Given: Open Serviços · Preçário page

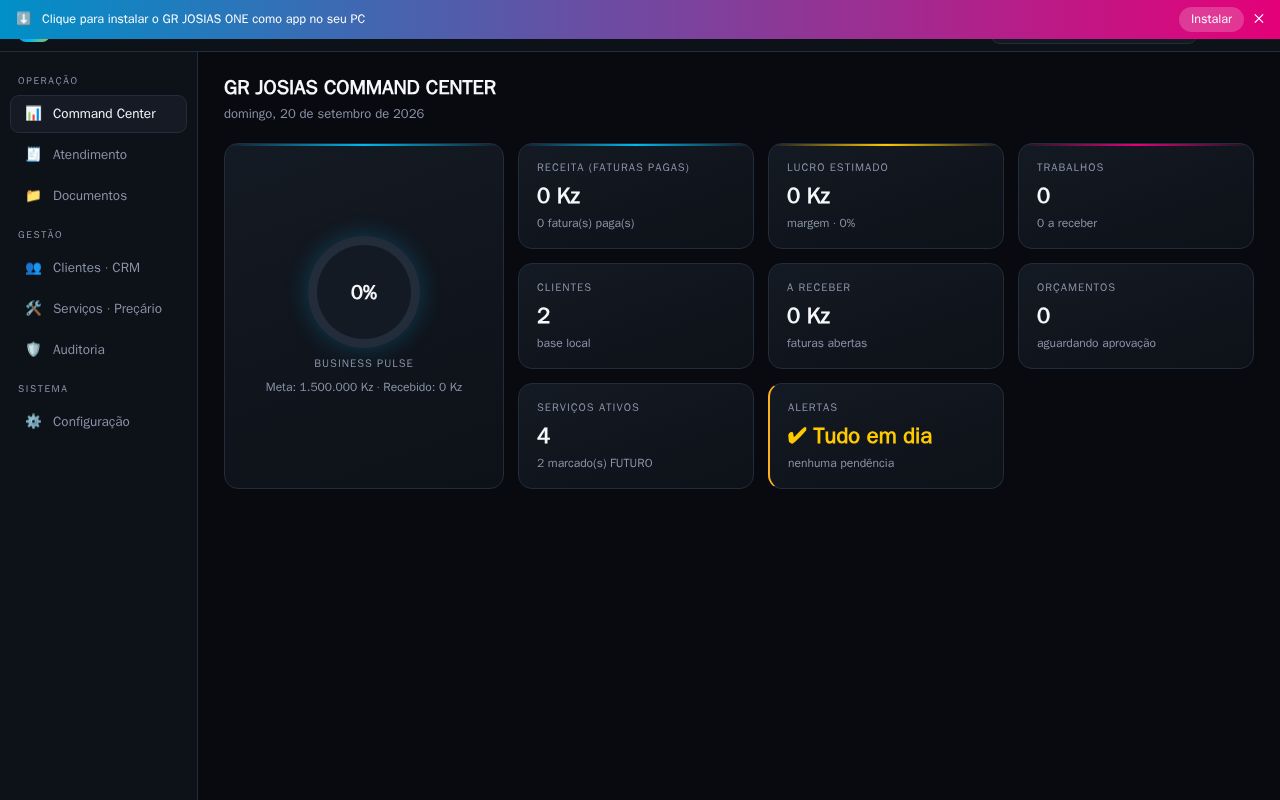Looking at the screenshot, I should click(x=98, y=309).
